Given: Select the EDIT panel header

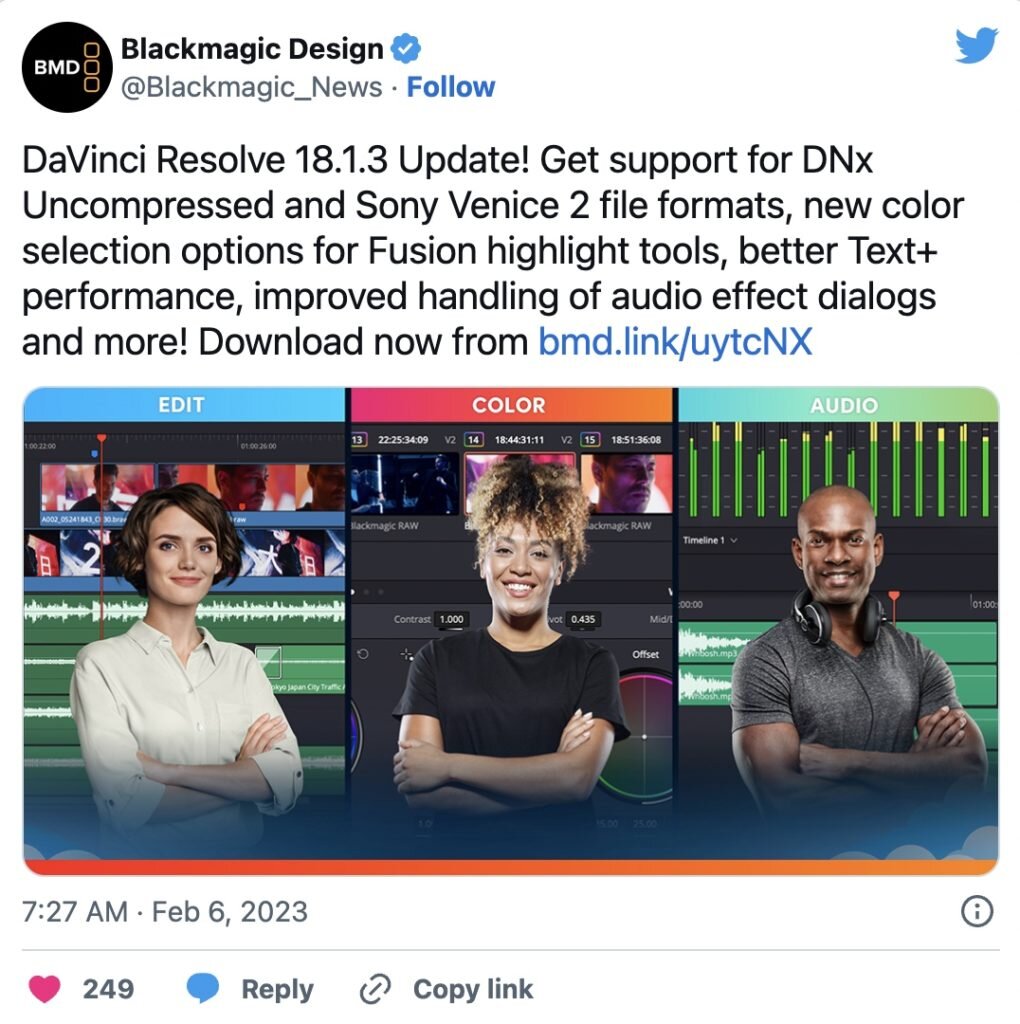Looking at the screenshot, I should 184,405.
